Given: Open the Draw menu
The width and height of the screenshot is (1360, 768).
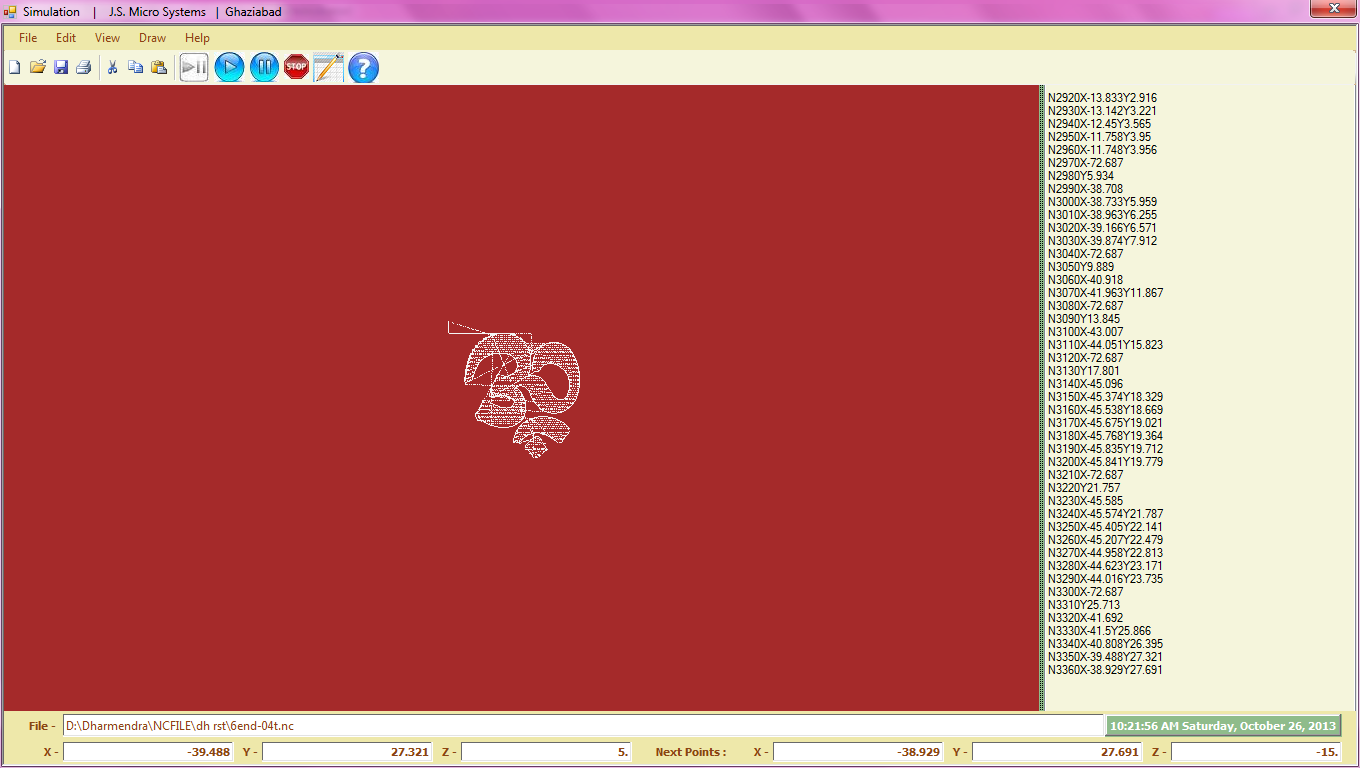Looking at the screenshot, I should [x=152, y=38].
